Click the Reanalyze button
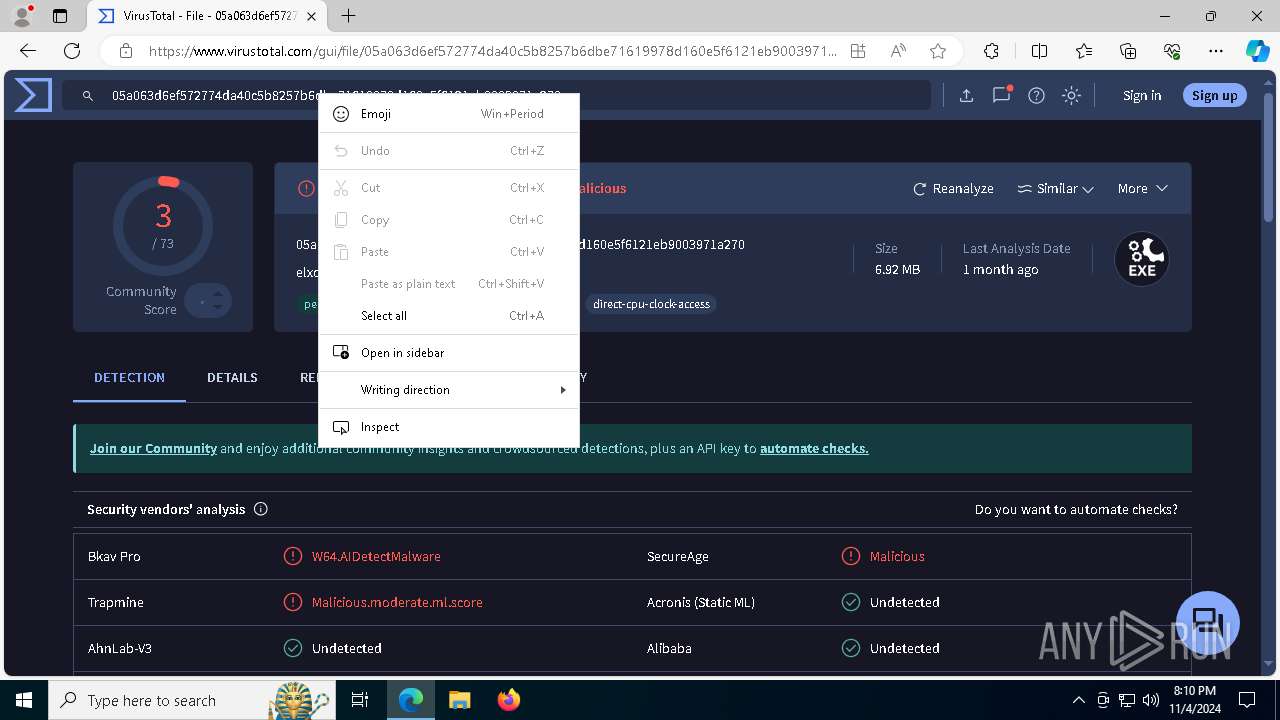 [953, 188]
